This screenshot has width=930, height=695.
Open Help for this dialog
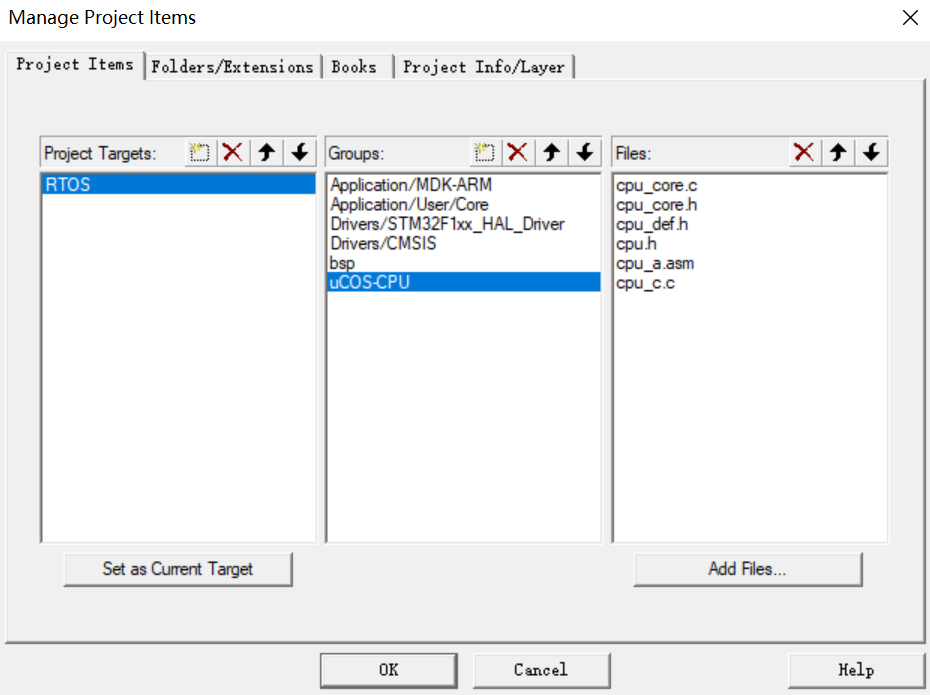coord(856,670)
